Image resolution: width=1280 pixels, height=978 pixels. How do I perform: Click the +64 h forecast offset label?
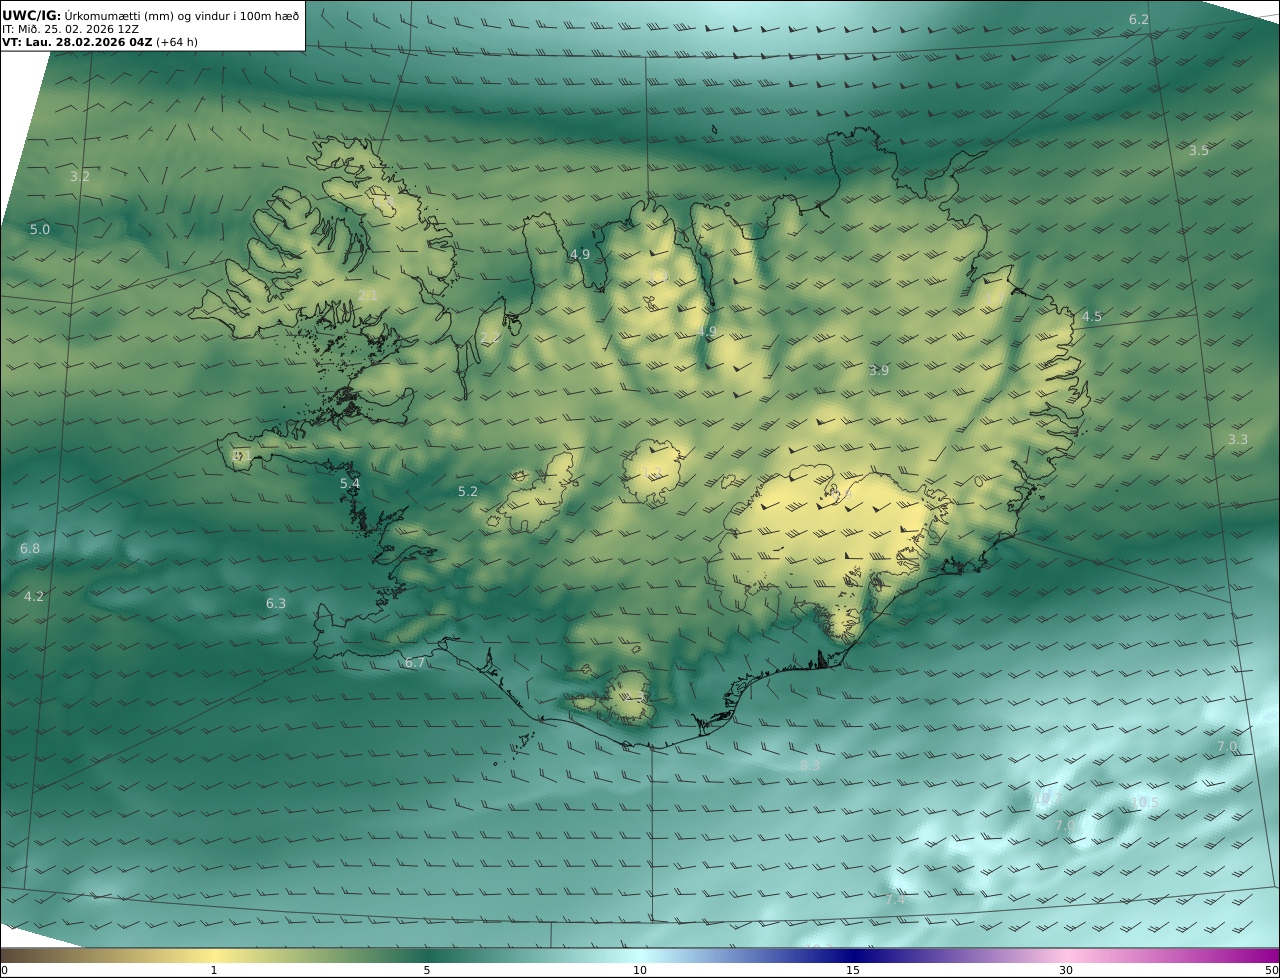coord(177,43)
